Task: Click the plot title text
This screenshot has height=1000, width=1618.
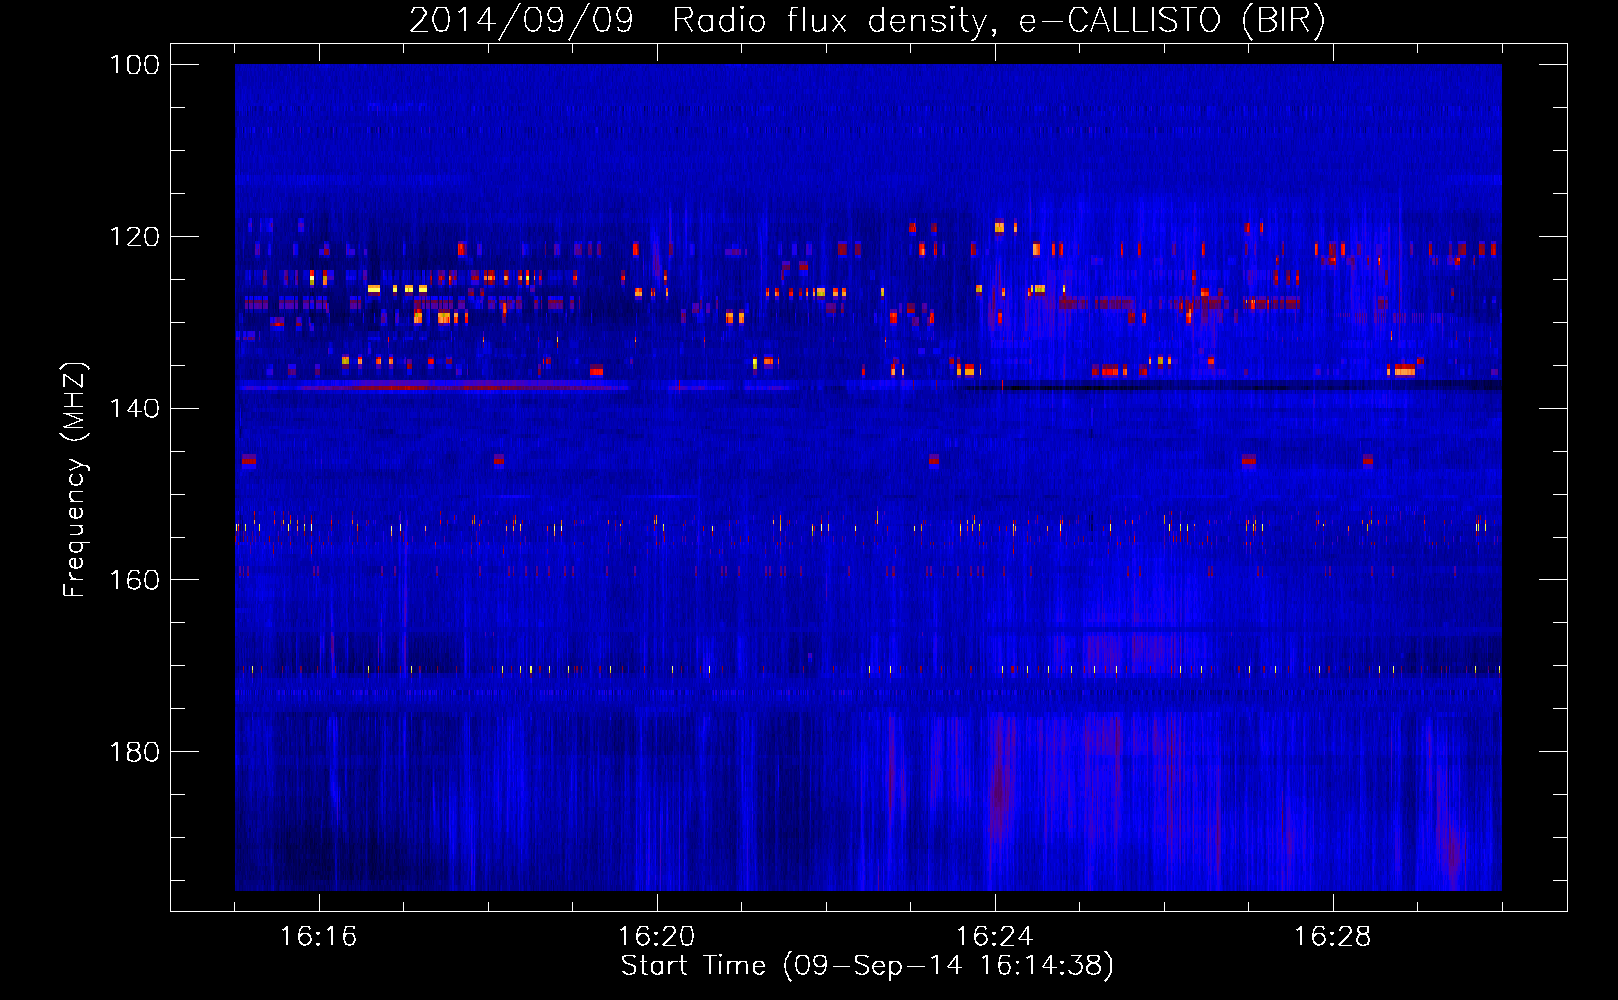Action: (867, 21)
